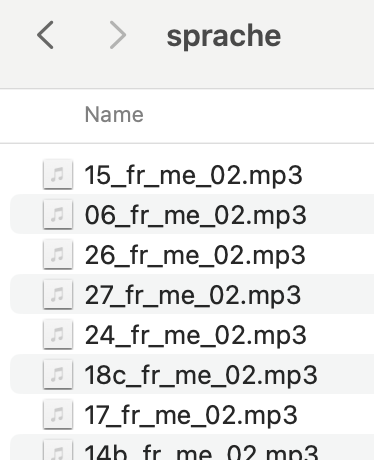Image resolution: width=374 pixels, height=460 pixels.
Task: Go forward with the right chevron
Action: click(x=118, y=35)
